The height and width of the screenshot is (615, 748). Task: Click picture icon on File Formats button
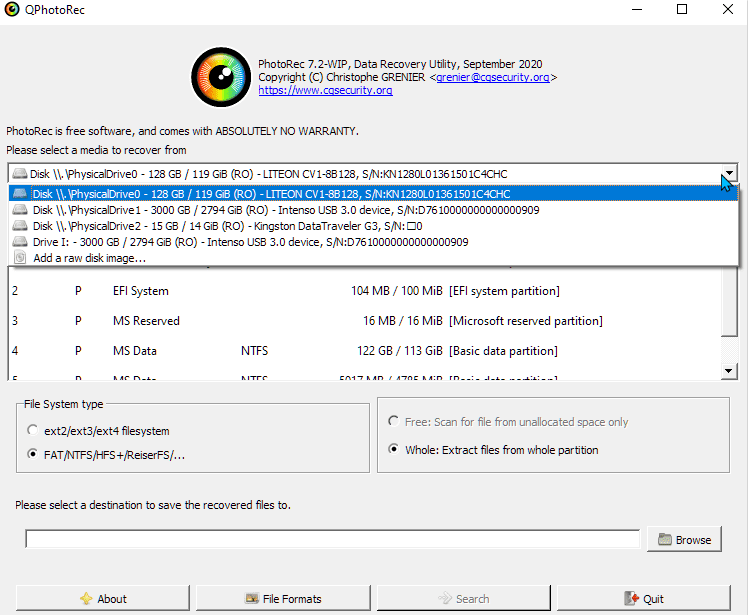coord(252,598)
